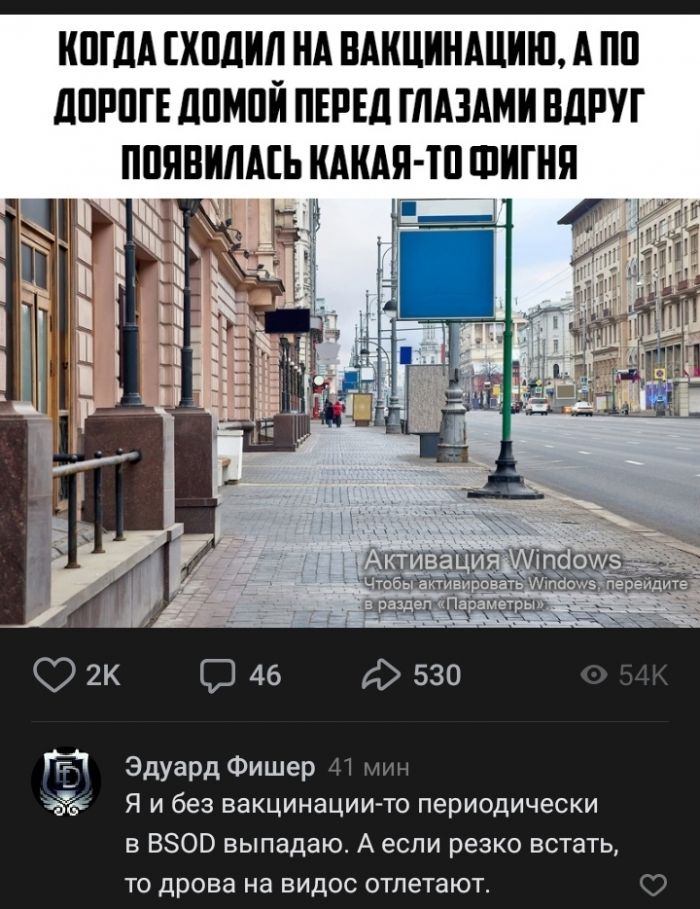Click the green lamp post in photo
The width and height of the screenshot is (700, 909).
(x=507, y=348)
